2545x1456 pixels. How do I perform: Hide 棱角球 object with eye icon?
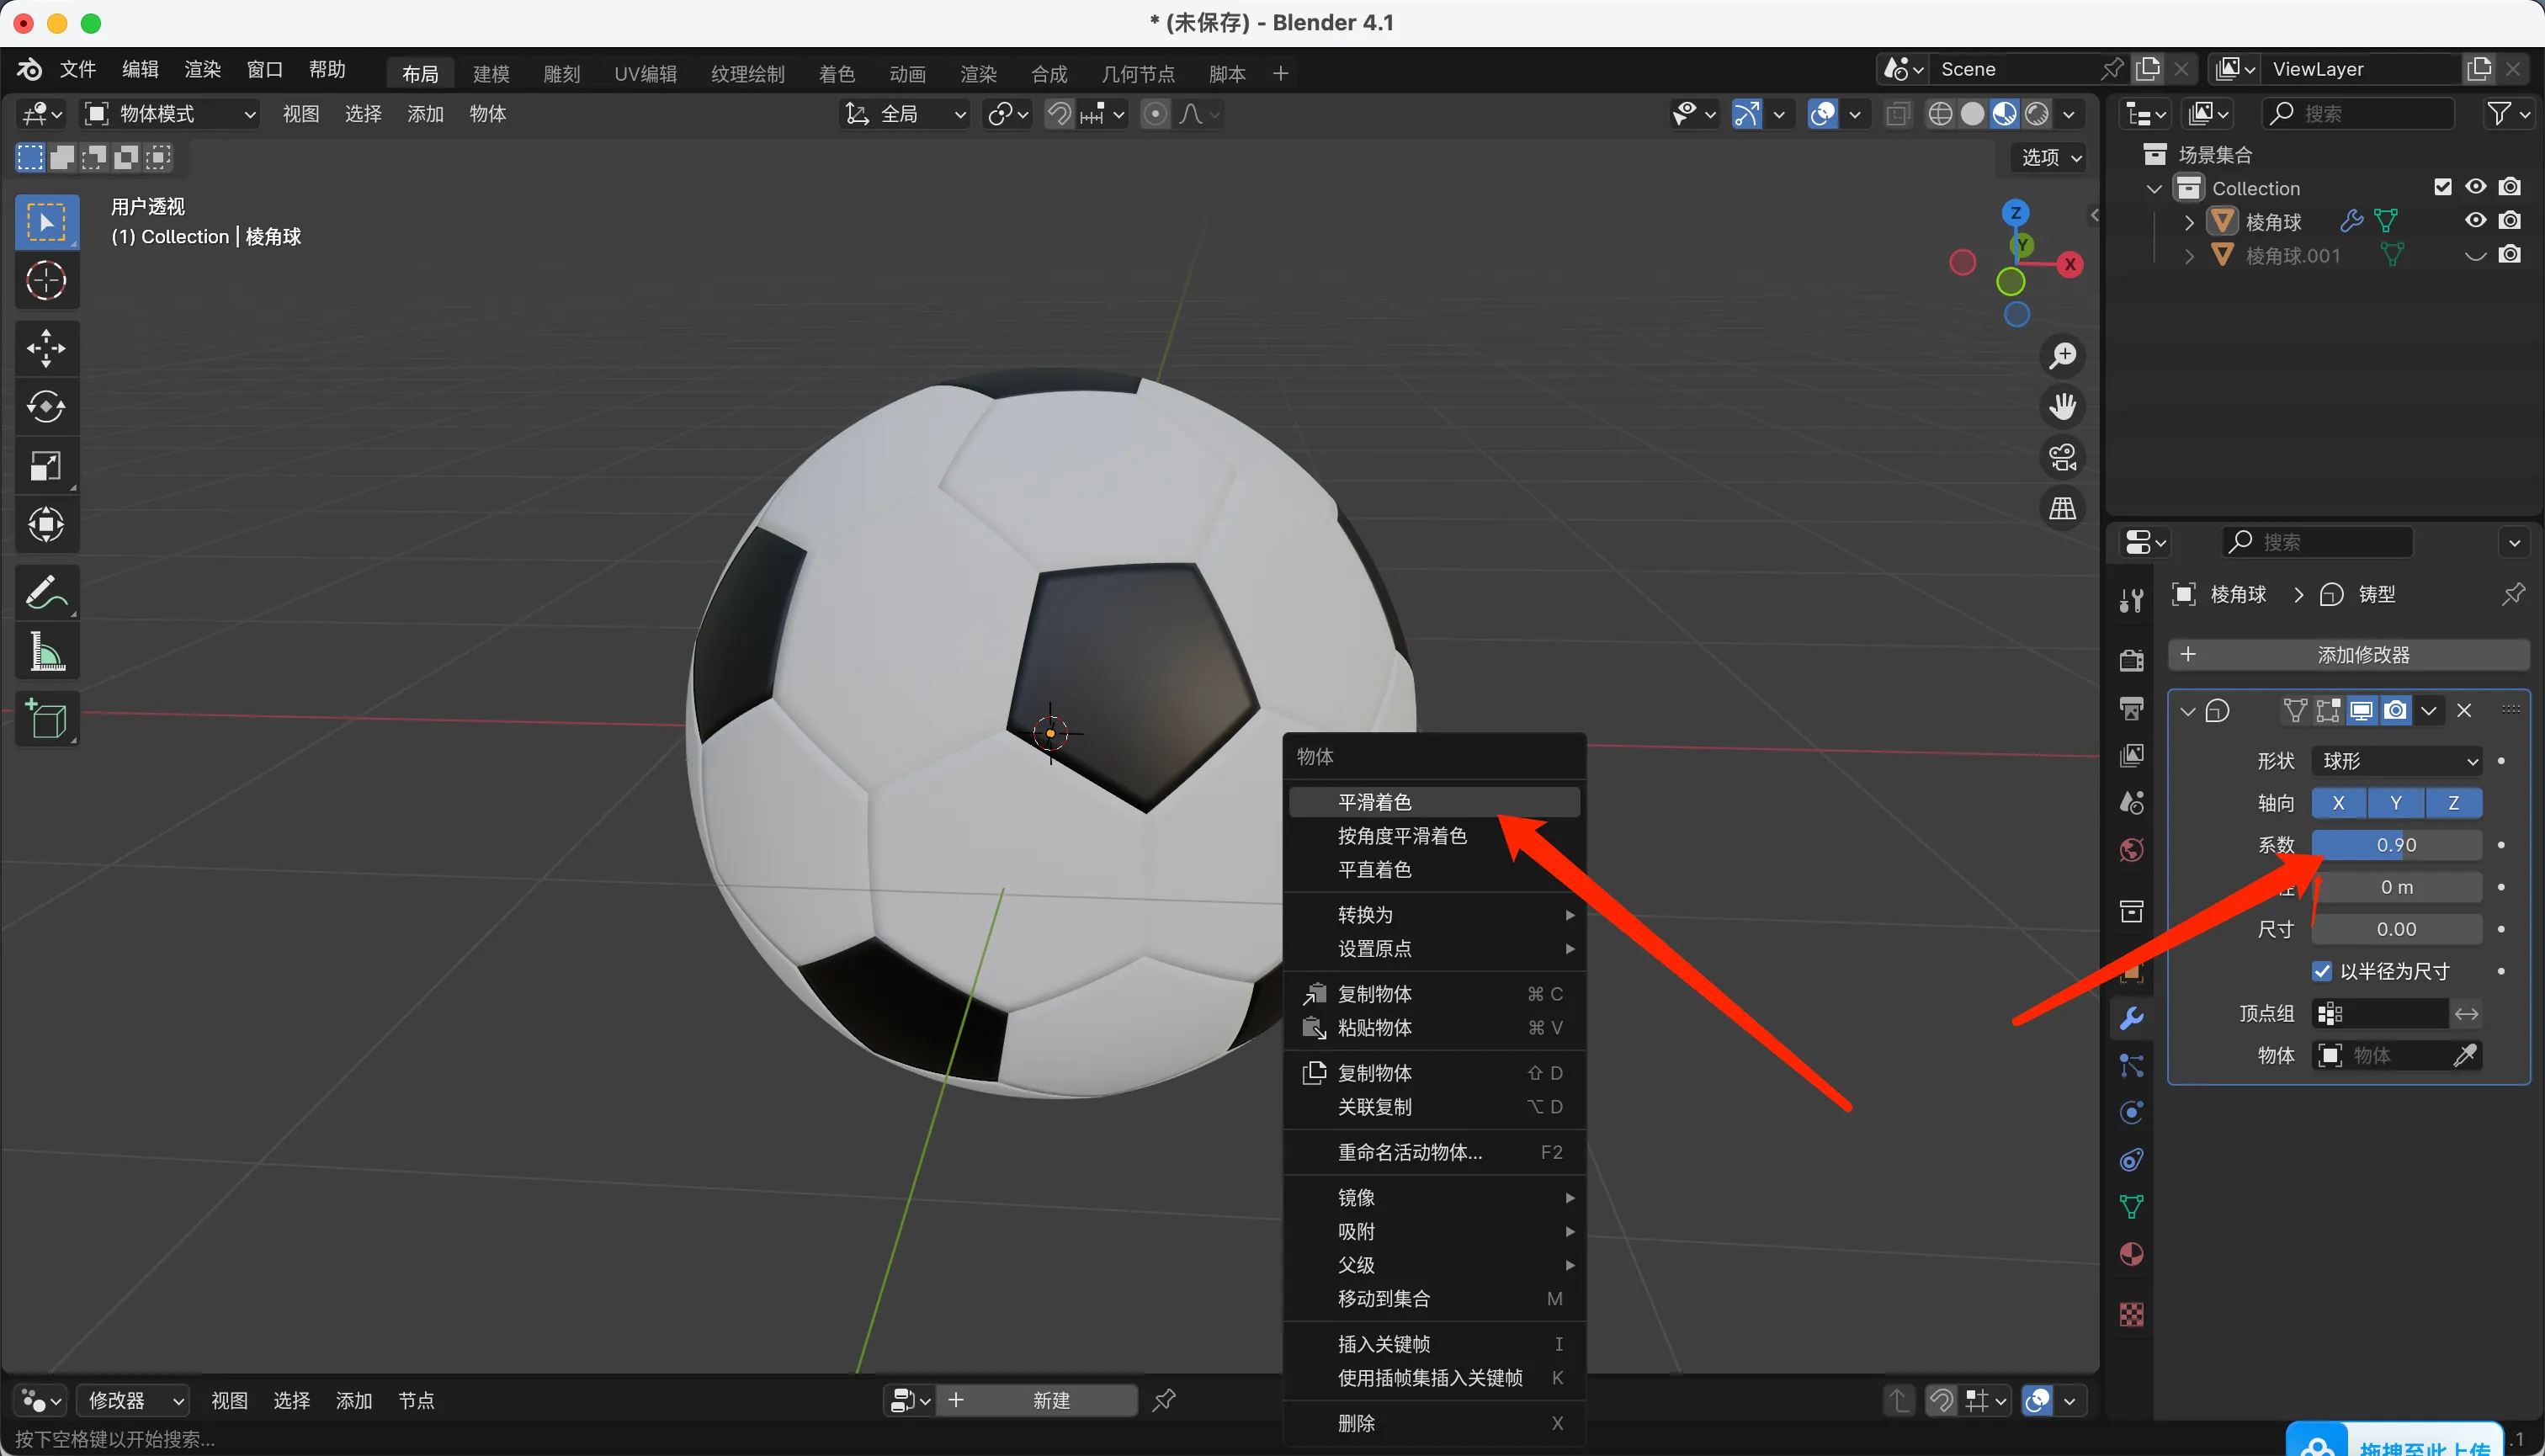(2475, 221)
